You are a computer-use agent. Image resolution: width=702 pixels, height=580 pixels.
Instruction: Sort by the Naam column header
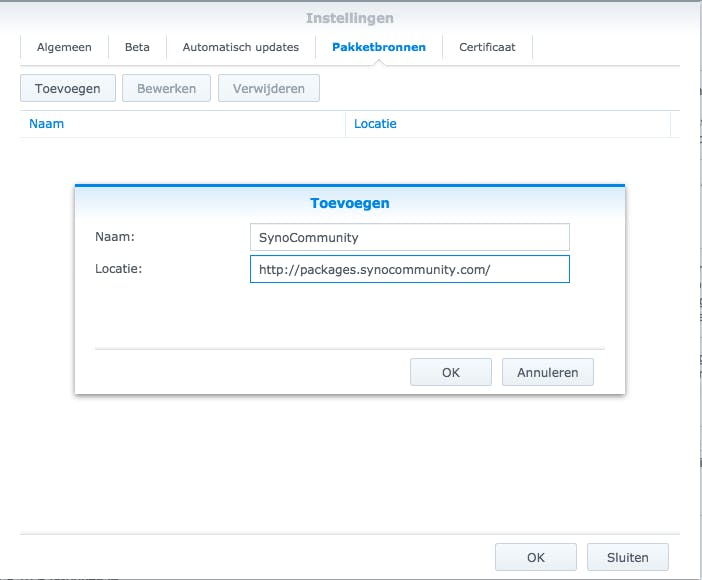[x=183, y=124]
